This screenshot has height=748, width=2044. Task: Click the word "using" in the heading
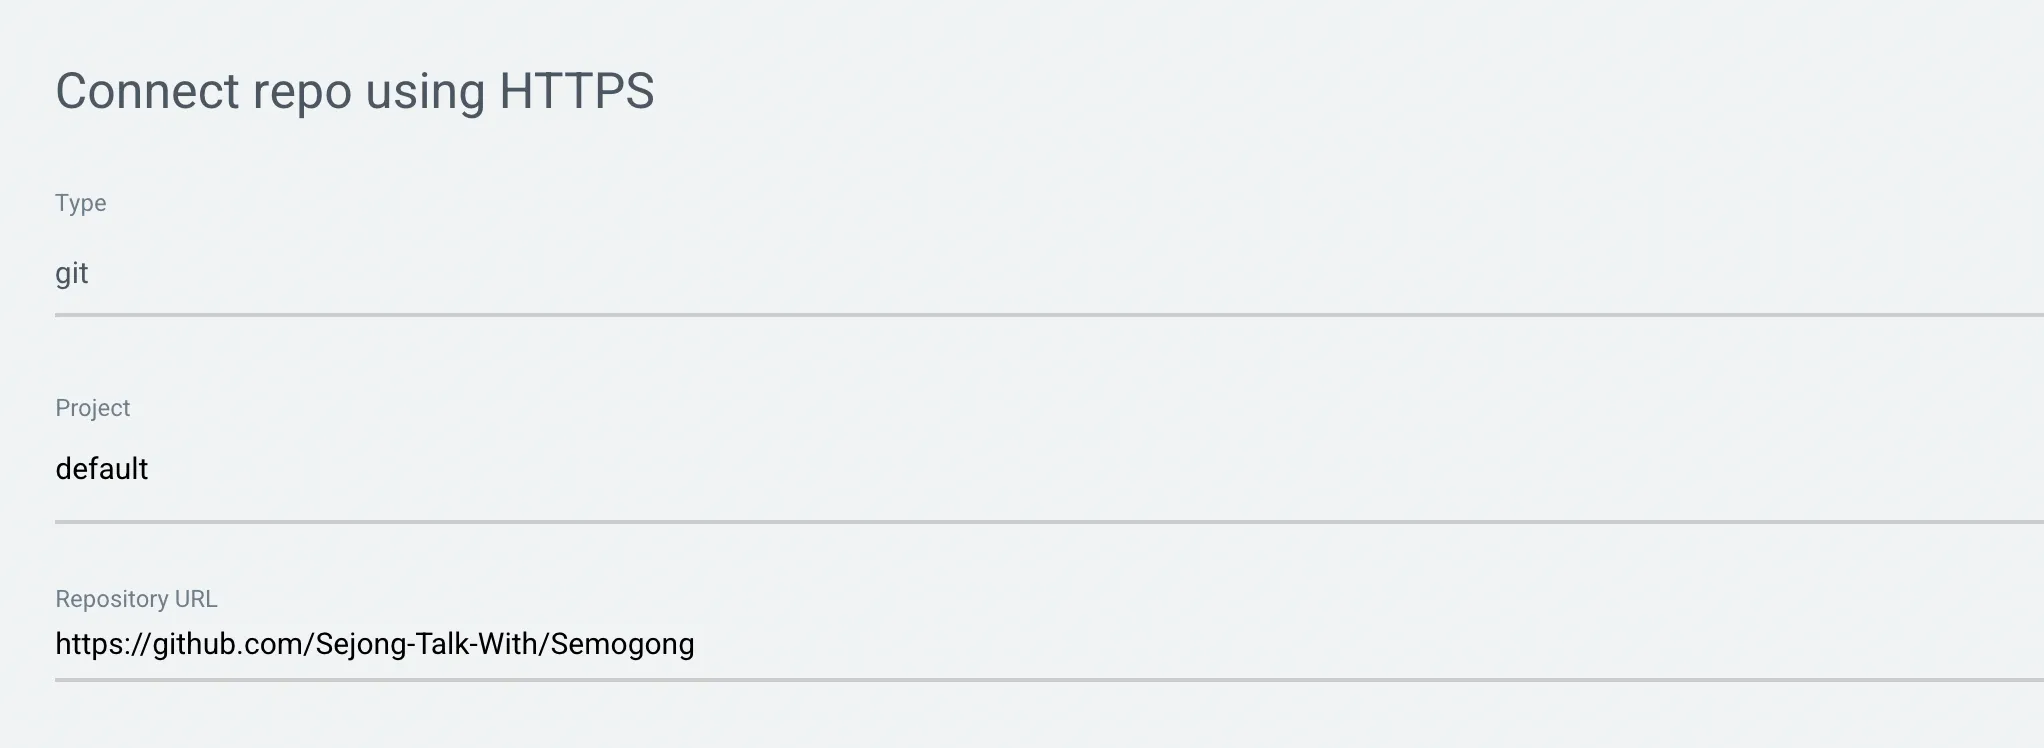pyautogui.click(x=425, y=91)
